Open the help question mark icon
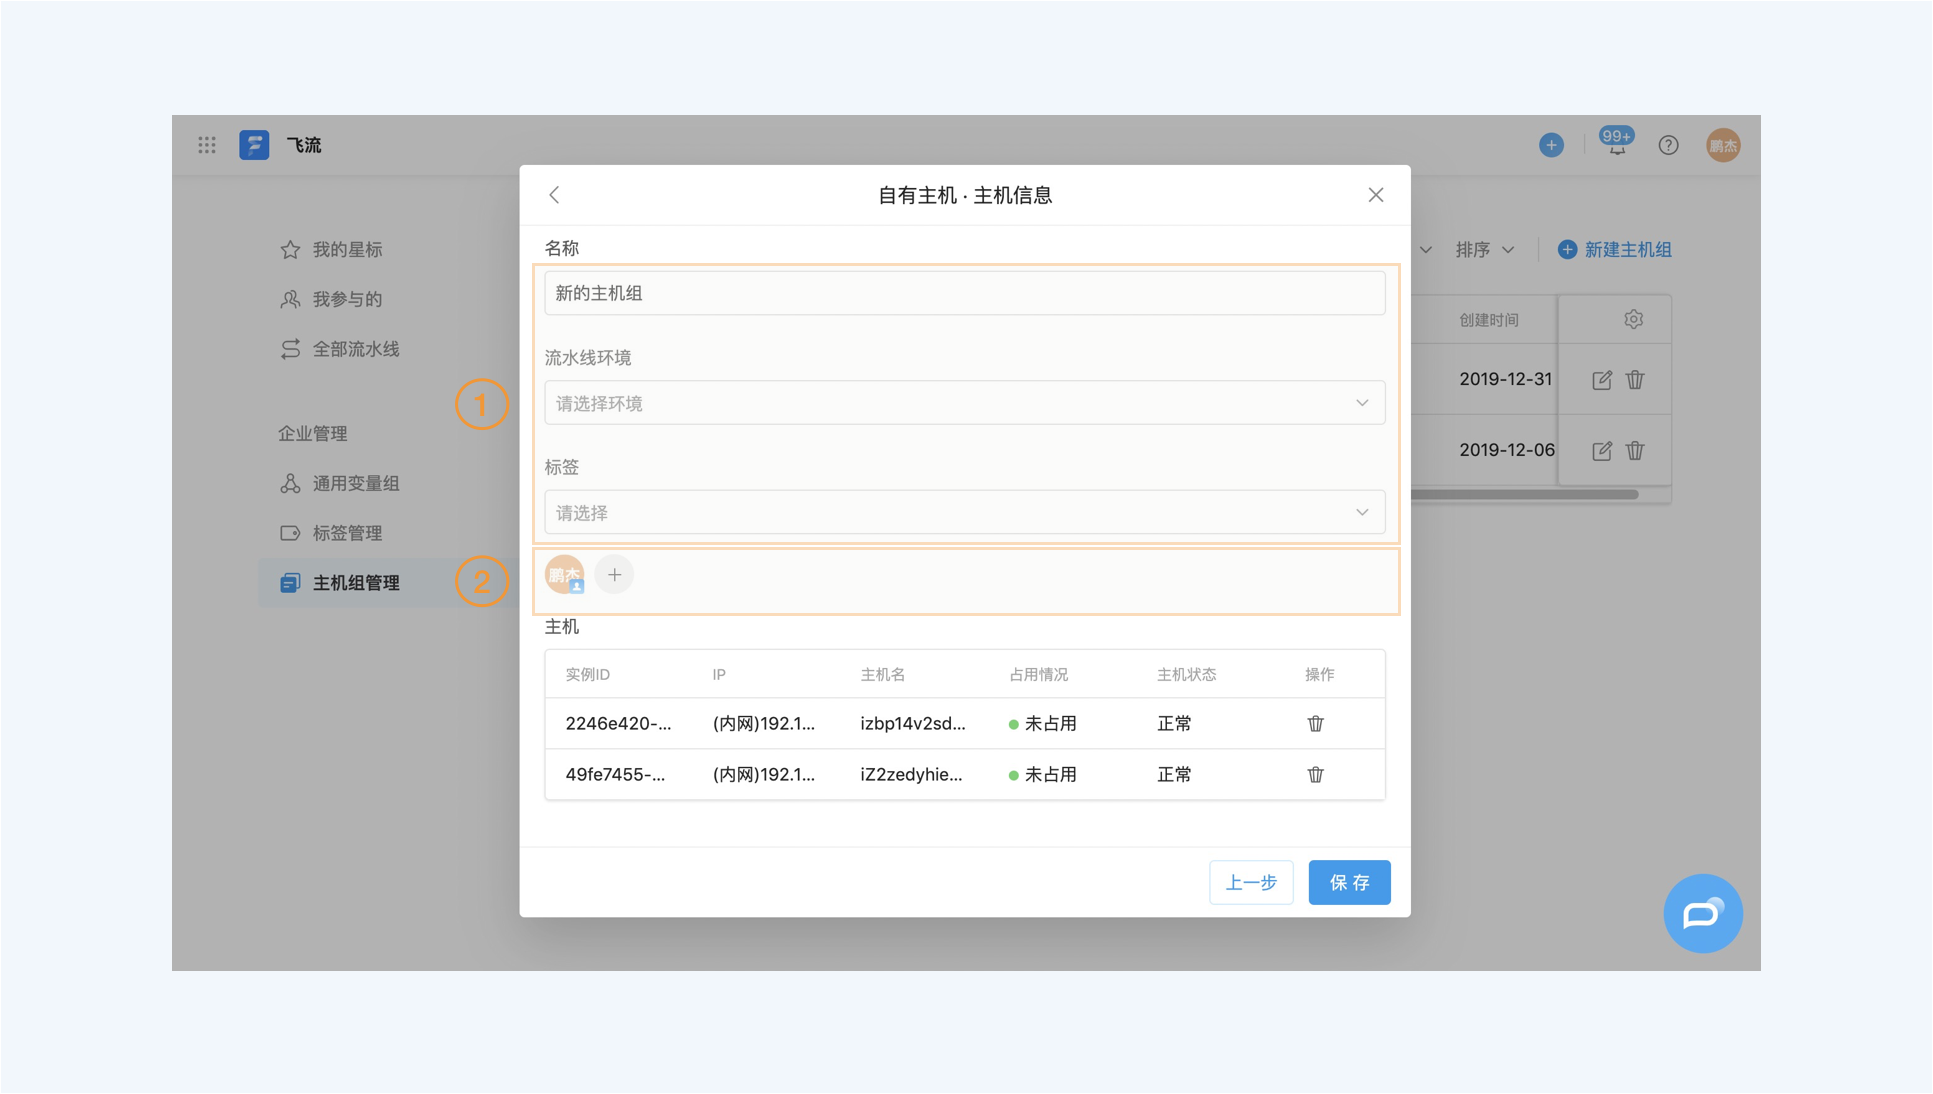The image size is (1933, 1094). (x=1668, y=145)
